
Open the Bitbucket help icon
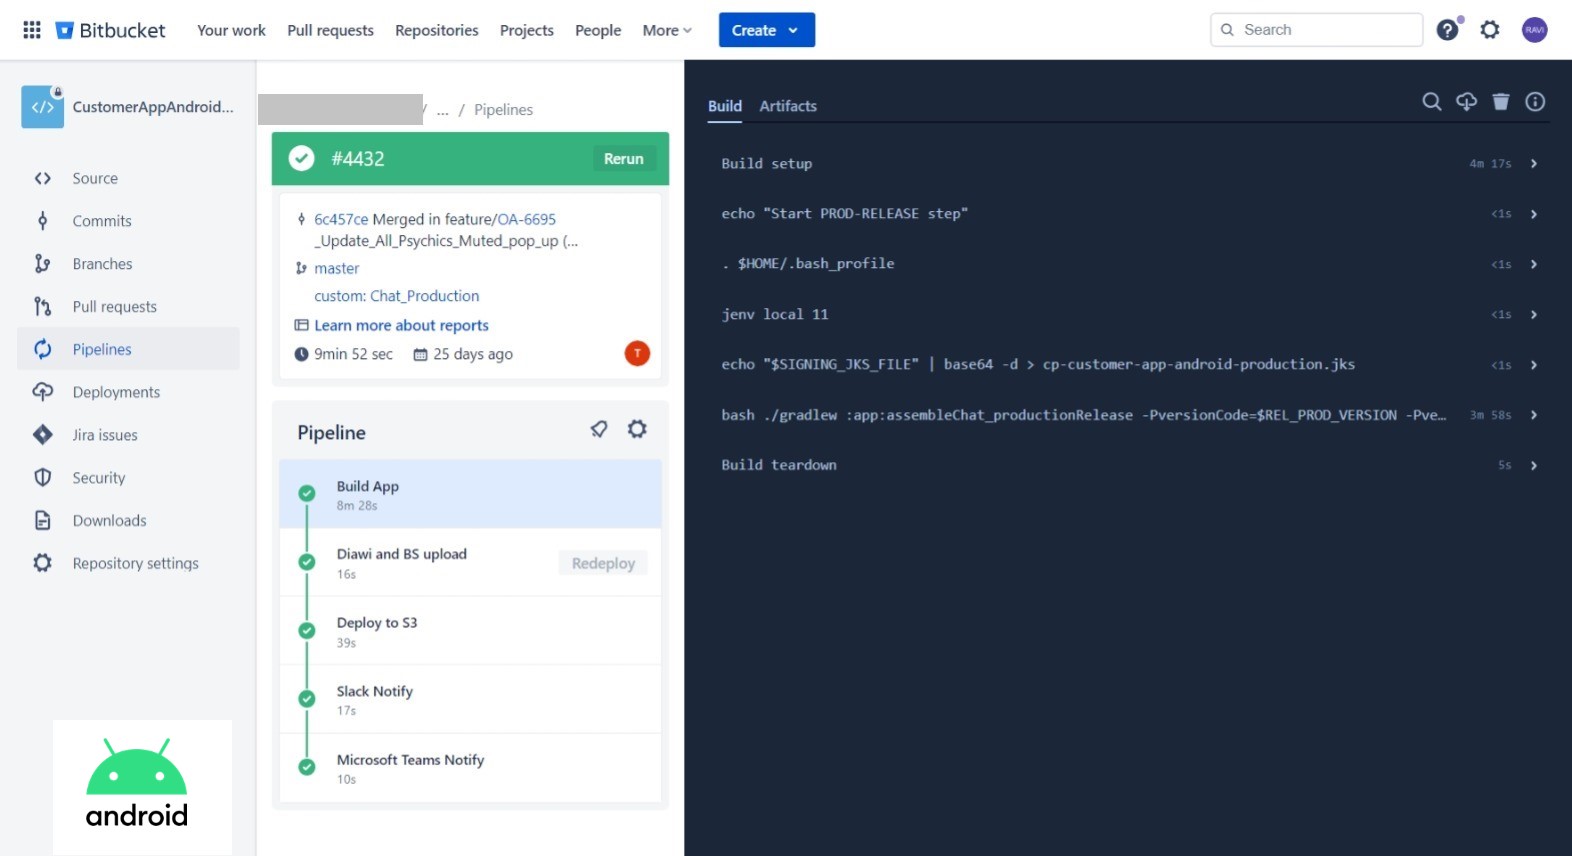(1447, 30)
